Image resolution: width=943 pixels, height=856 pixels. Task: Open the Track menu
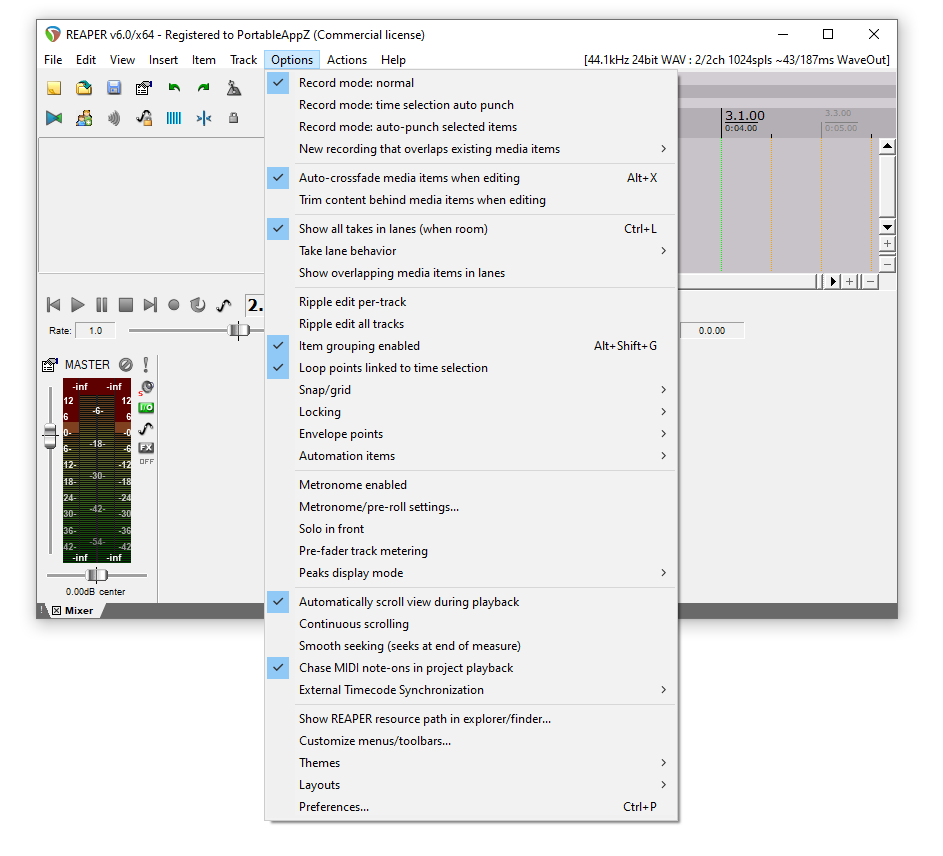pyautogui.click(x=244, y=60)
